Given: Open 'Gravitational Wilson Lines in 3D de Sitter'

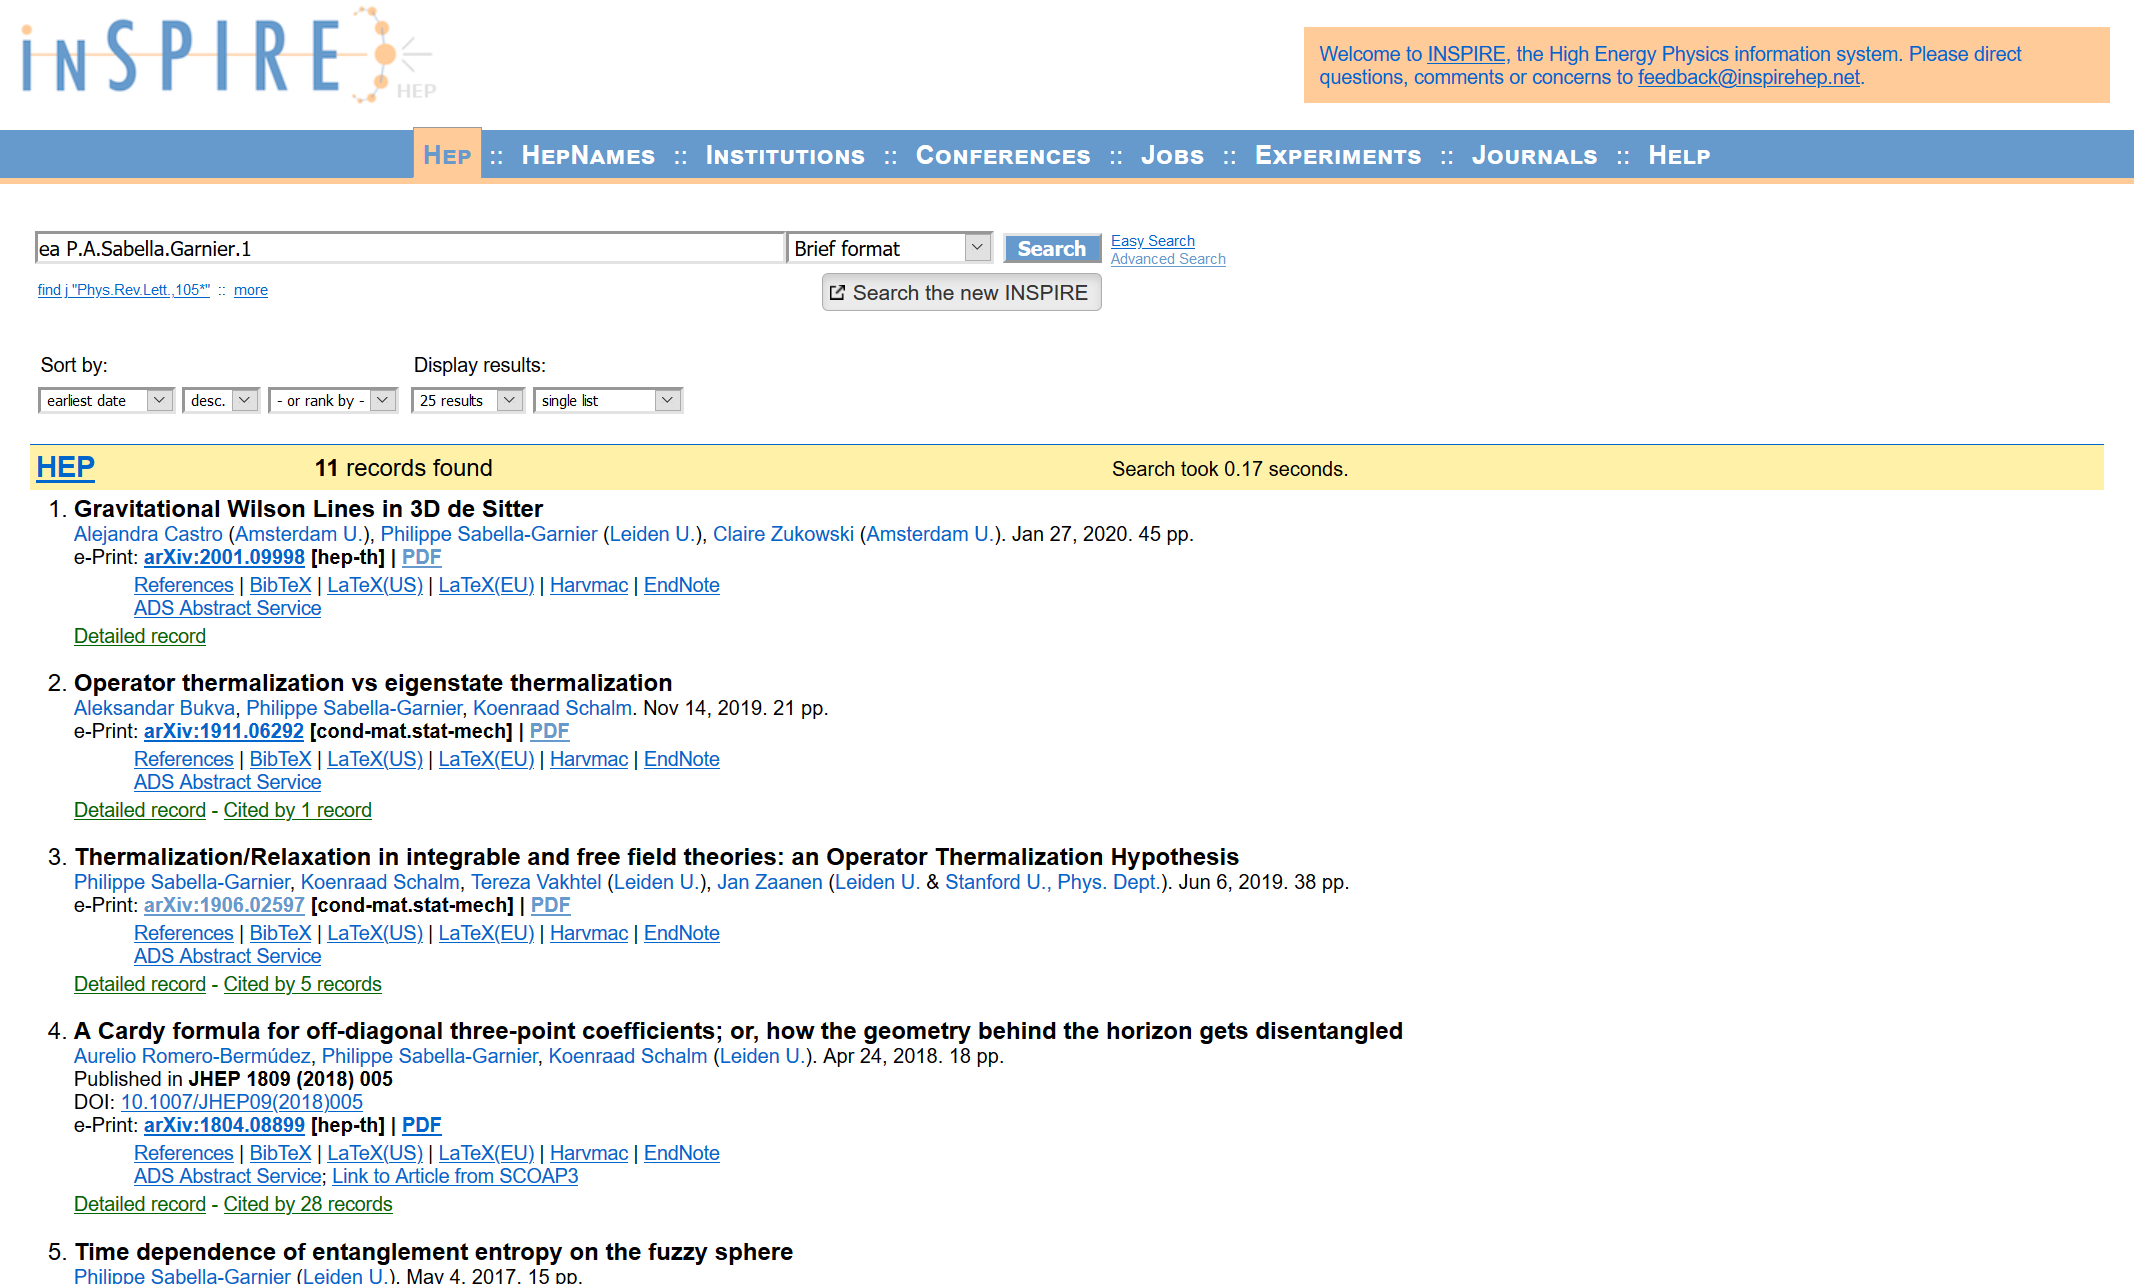Looking at the screenshot, I should click(x=308, y=509).
